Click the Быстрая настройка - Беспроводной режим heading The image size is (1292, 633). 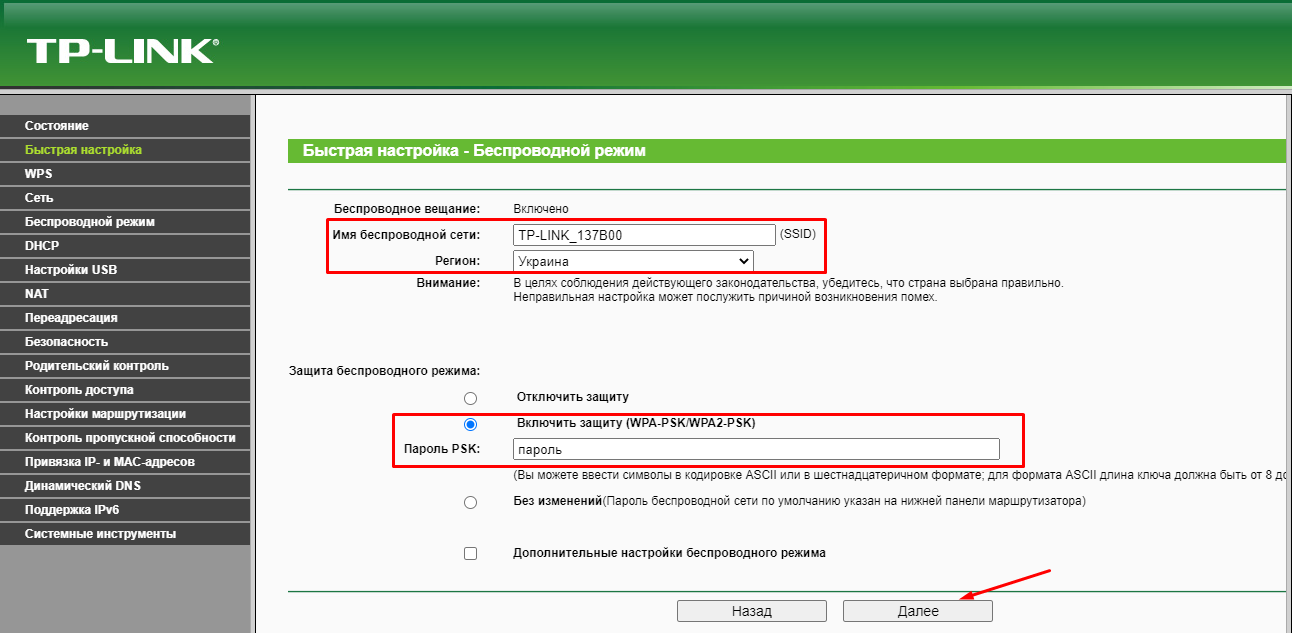coord(474,151)
